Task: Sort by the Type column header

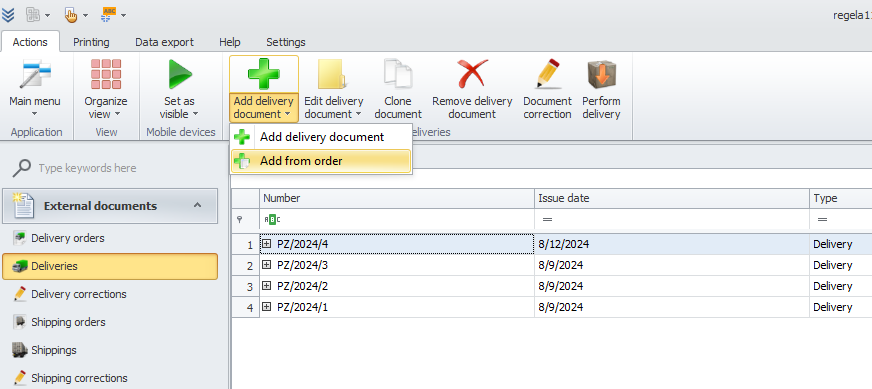Action: coord(841,198)
